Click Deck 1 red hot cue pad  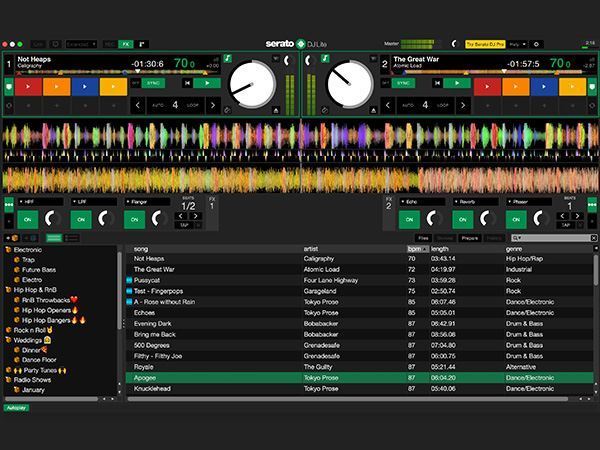pyautogui.click(x=29, y=85)
